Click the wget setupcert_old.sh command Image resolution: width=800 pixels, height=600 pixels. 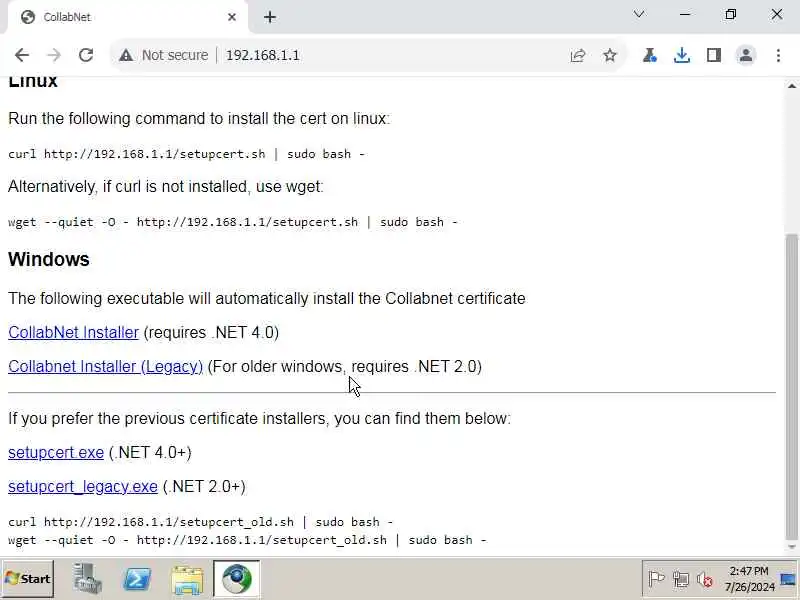pyautogui.click(x=248, y=540)
